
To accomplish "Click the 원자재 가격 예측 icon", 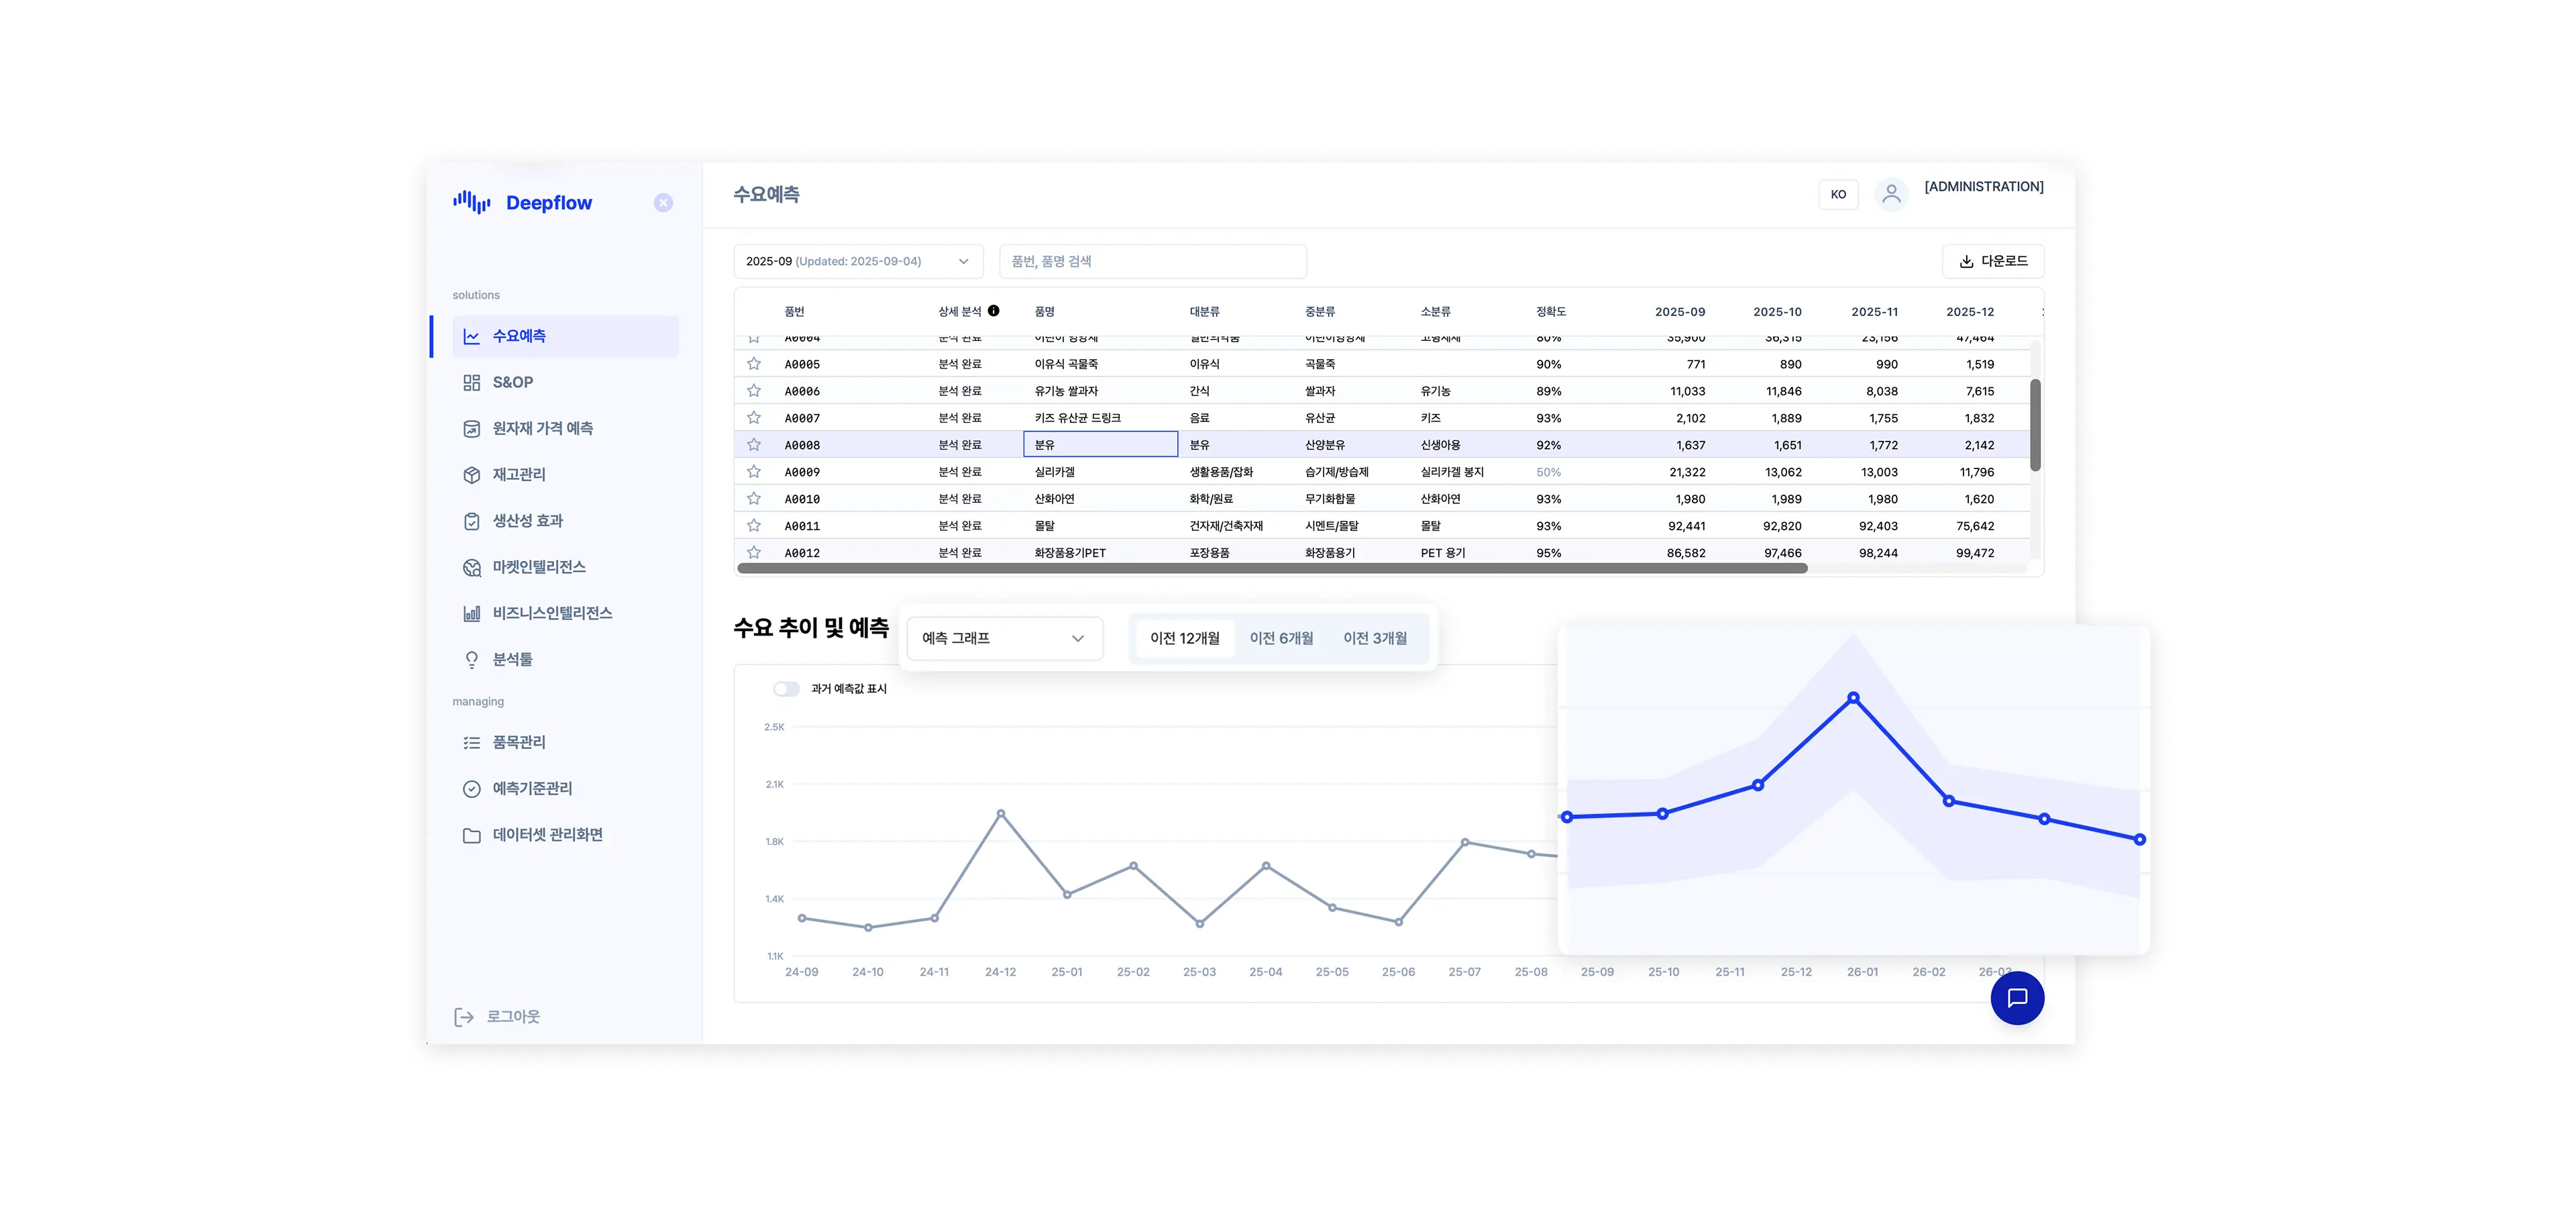I will [x=472, y=428].
